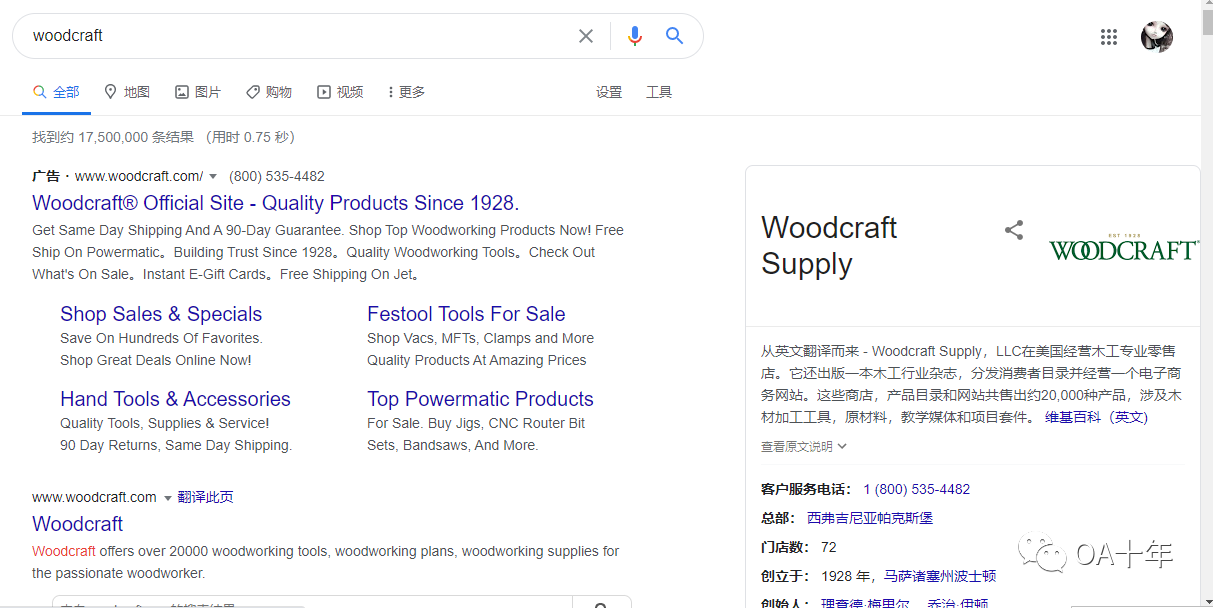
Task: Open the 设置 menu
Action: point(609,91)
